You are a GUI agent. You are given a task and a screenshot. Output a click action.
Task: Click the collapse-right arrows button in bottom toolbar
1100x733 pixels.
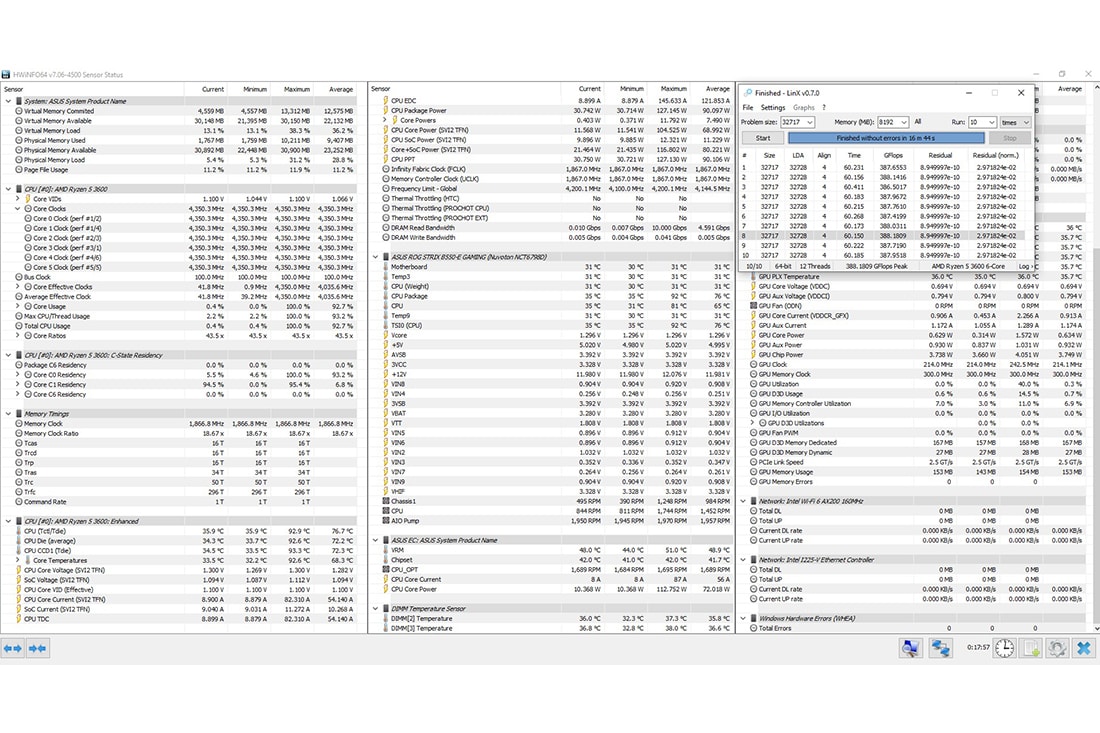point(38,649)
